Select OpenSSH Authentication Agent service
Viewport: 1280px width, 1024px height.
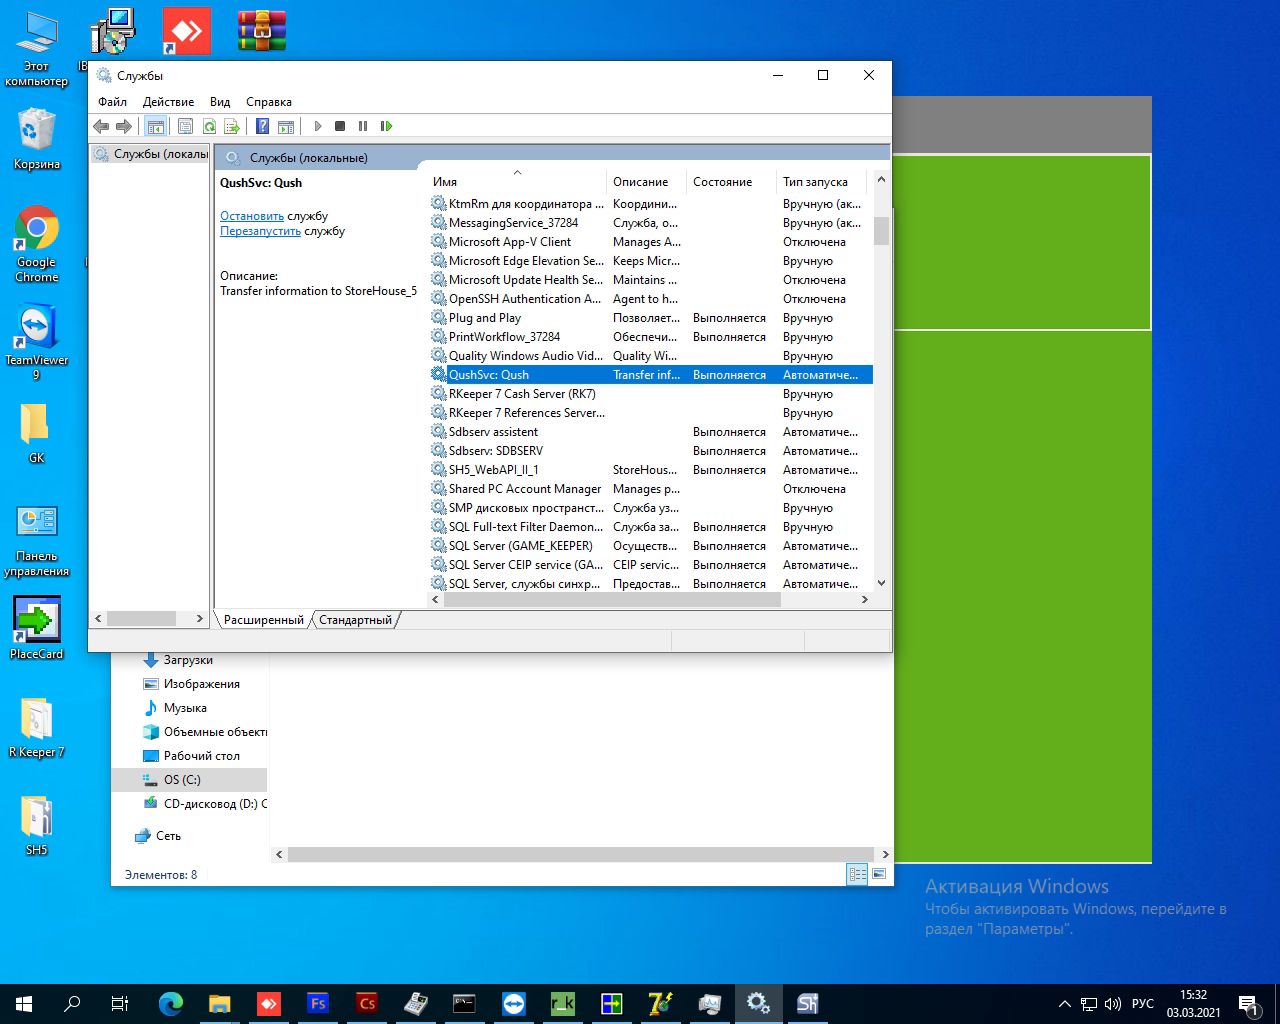(650, 299)
